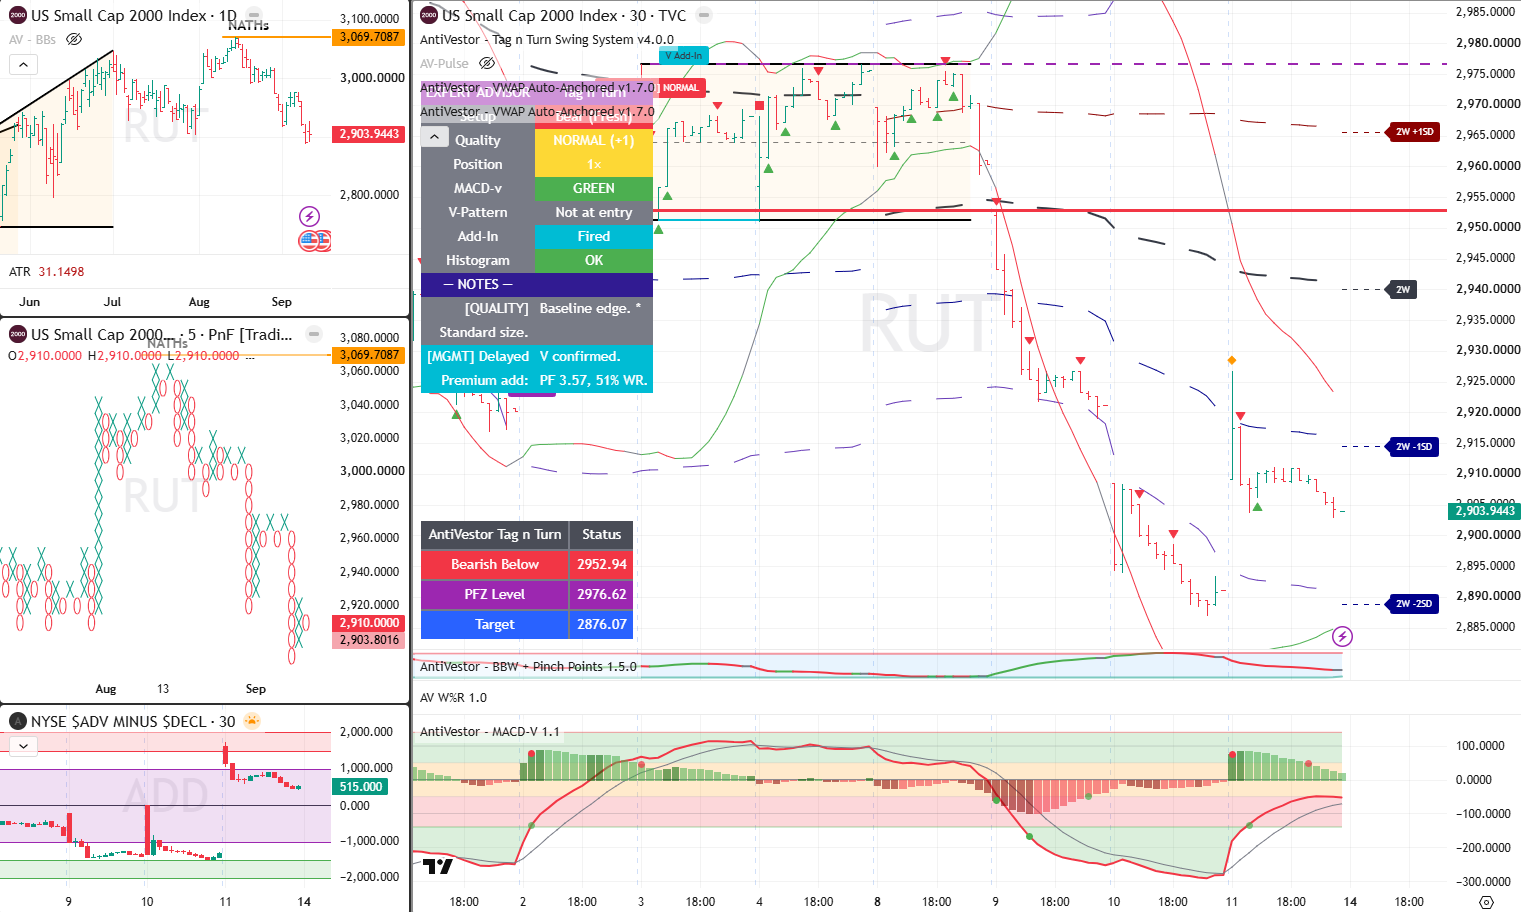The width and height of the screenshot is (1521, 912).
Task: Open NYSE $ADV MINUS $DECL chart title
Action: click(133, 722)
